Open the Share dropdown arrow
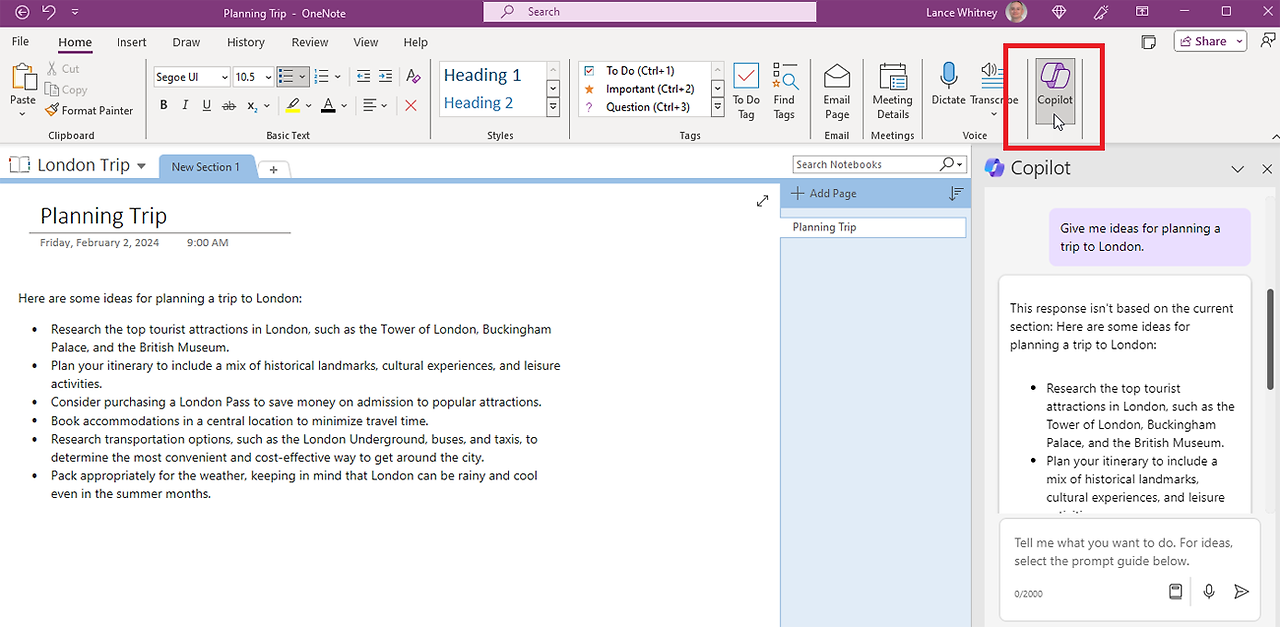1280x627 pixels. point(1240,42)
